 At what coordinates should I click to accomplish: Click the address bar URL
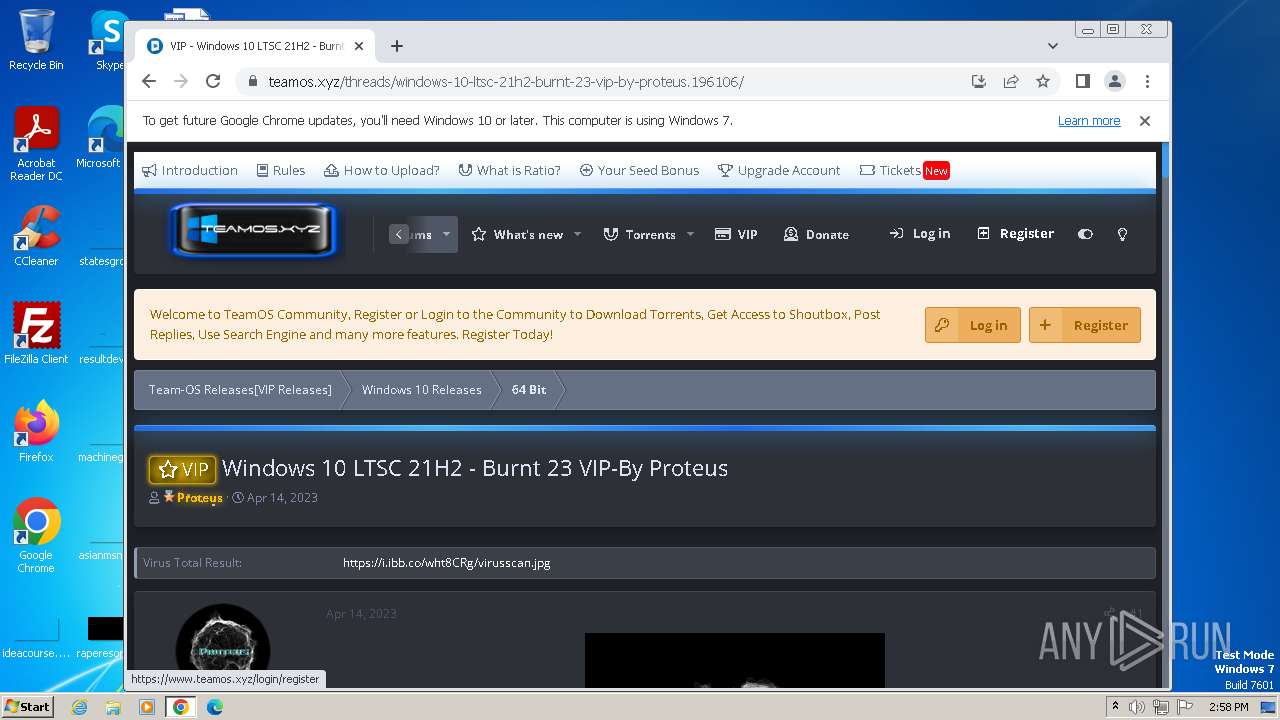coord(506,81)
